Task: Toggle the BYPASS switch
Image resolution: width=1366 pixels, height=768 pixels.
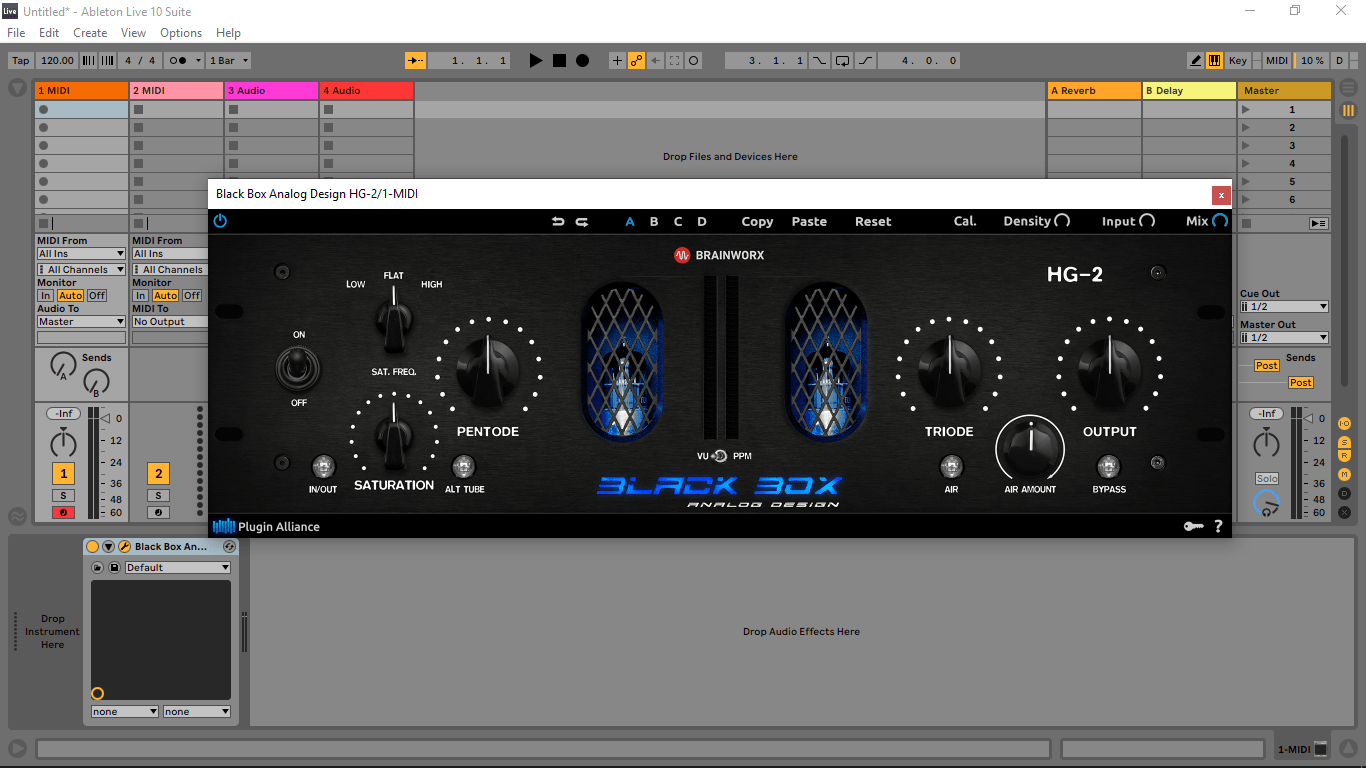Action: 1108,466
